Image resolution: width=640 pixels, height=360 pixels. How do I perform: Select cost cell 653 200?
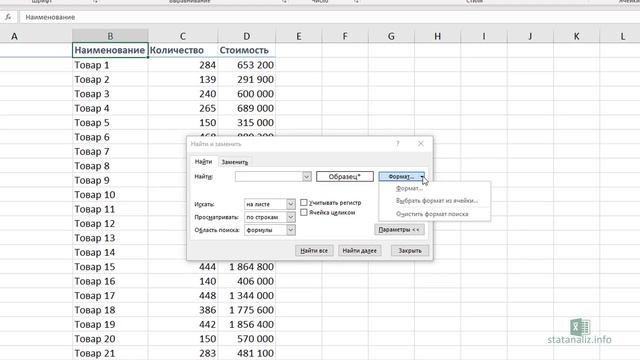click(247, 65)
